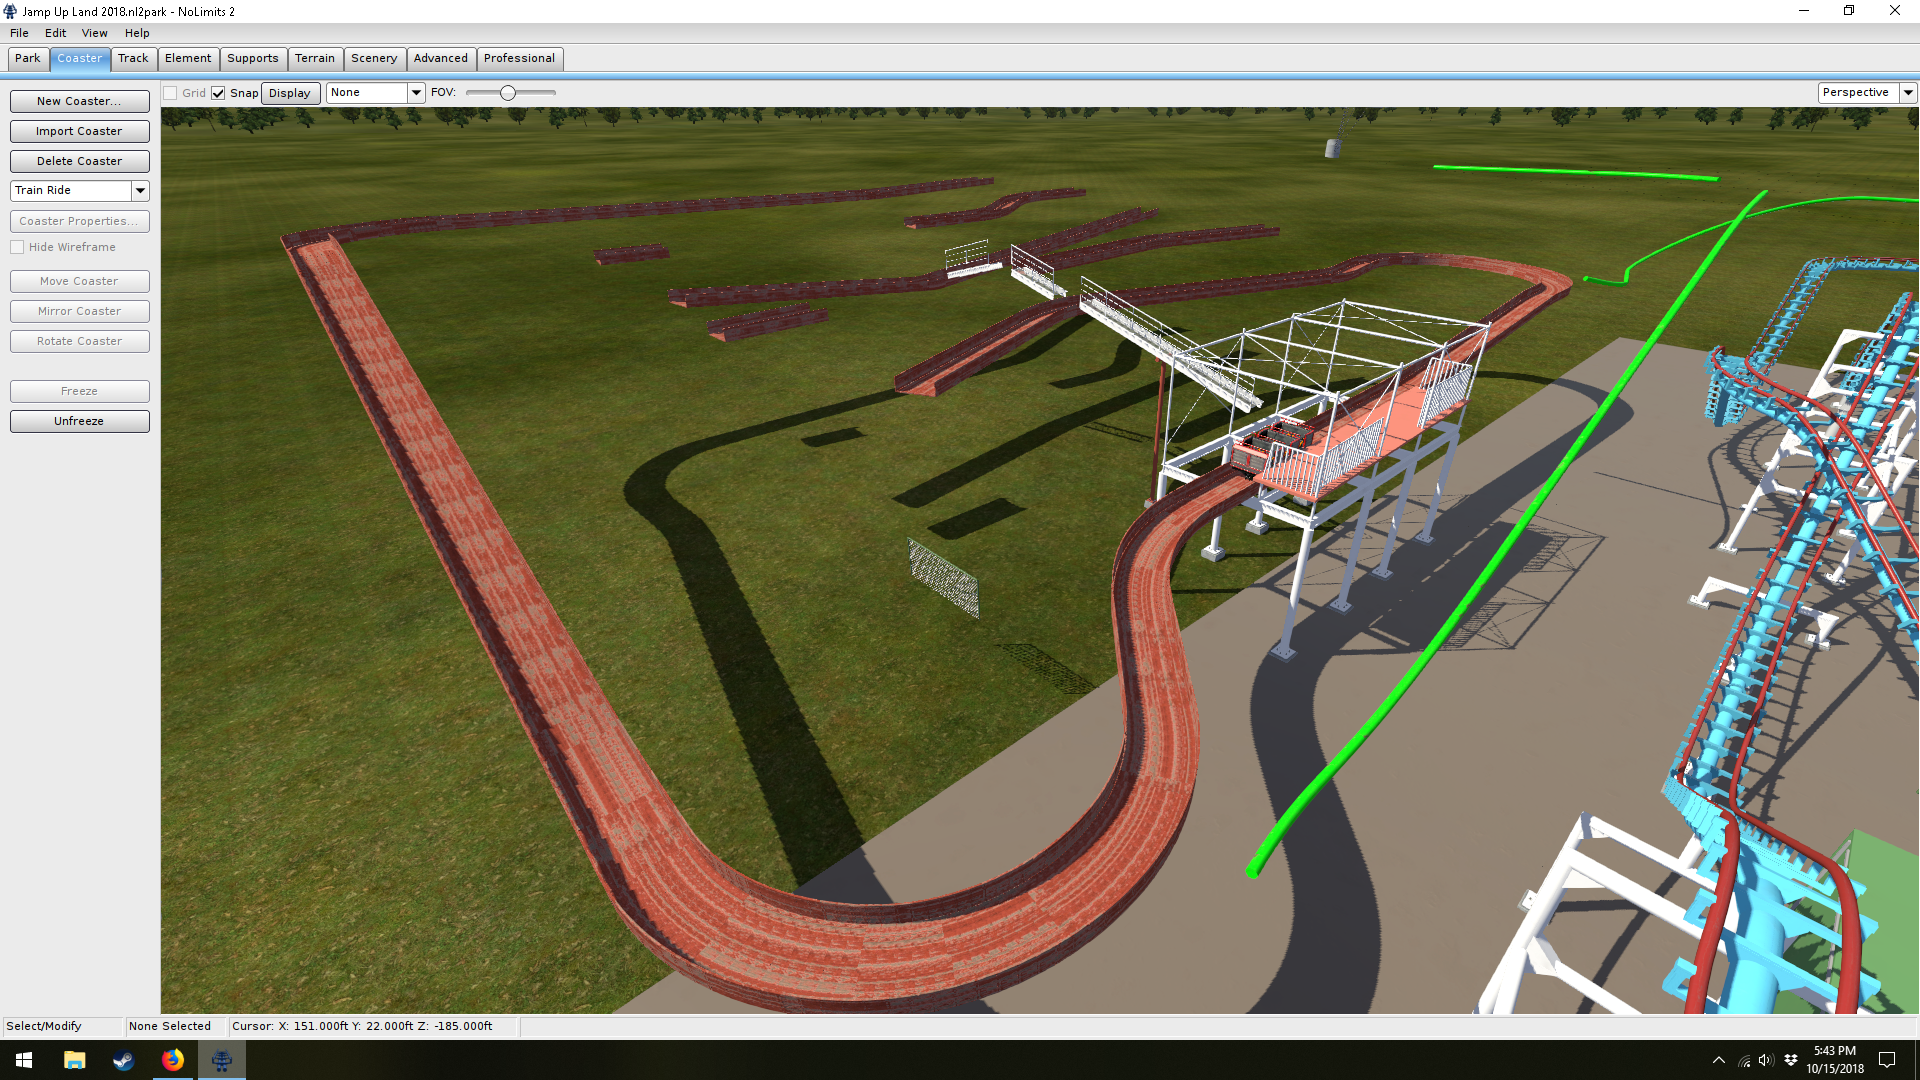The image size is (1920, 1080).
Task: Click the New Coaster button
Action: tap(79, 101)
